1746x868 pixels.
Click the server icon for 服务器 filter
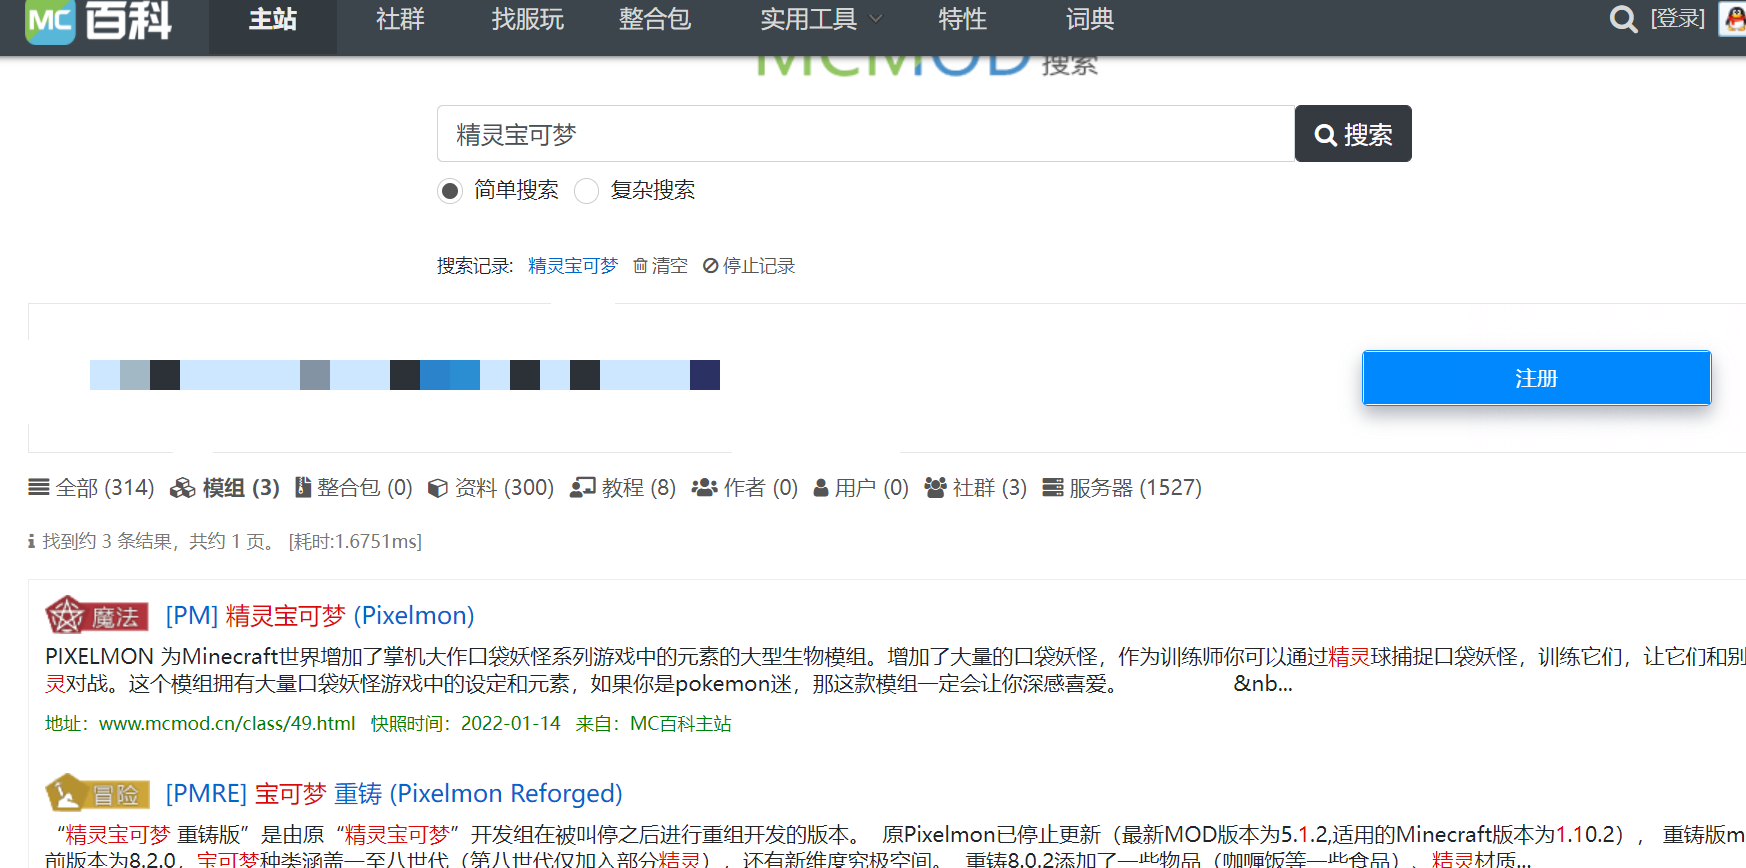click(1052, 488)
